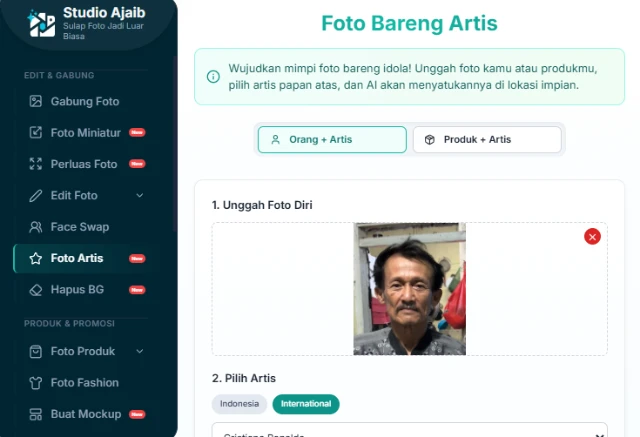Click the Foto Produk bag icon

coord(36,351)
